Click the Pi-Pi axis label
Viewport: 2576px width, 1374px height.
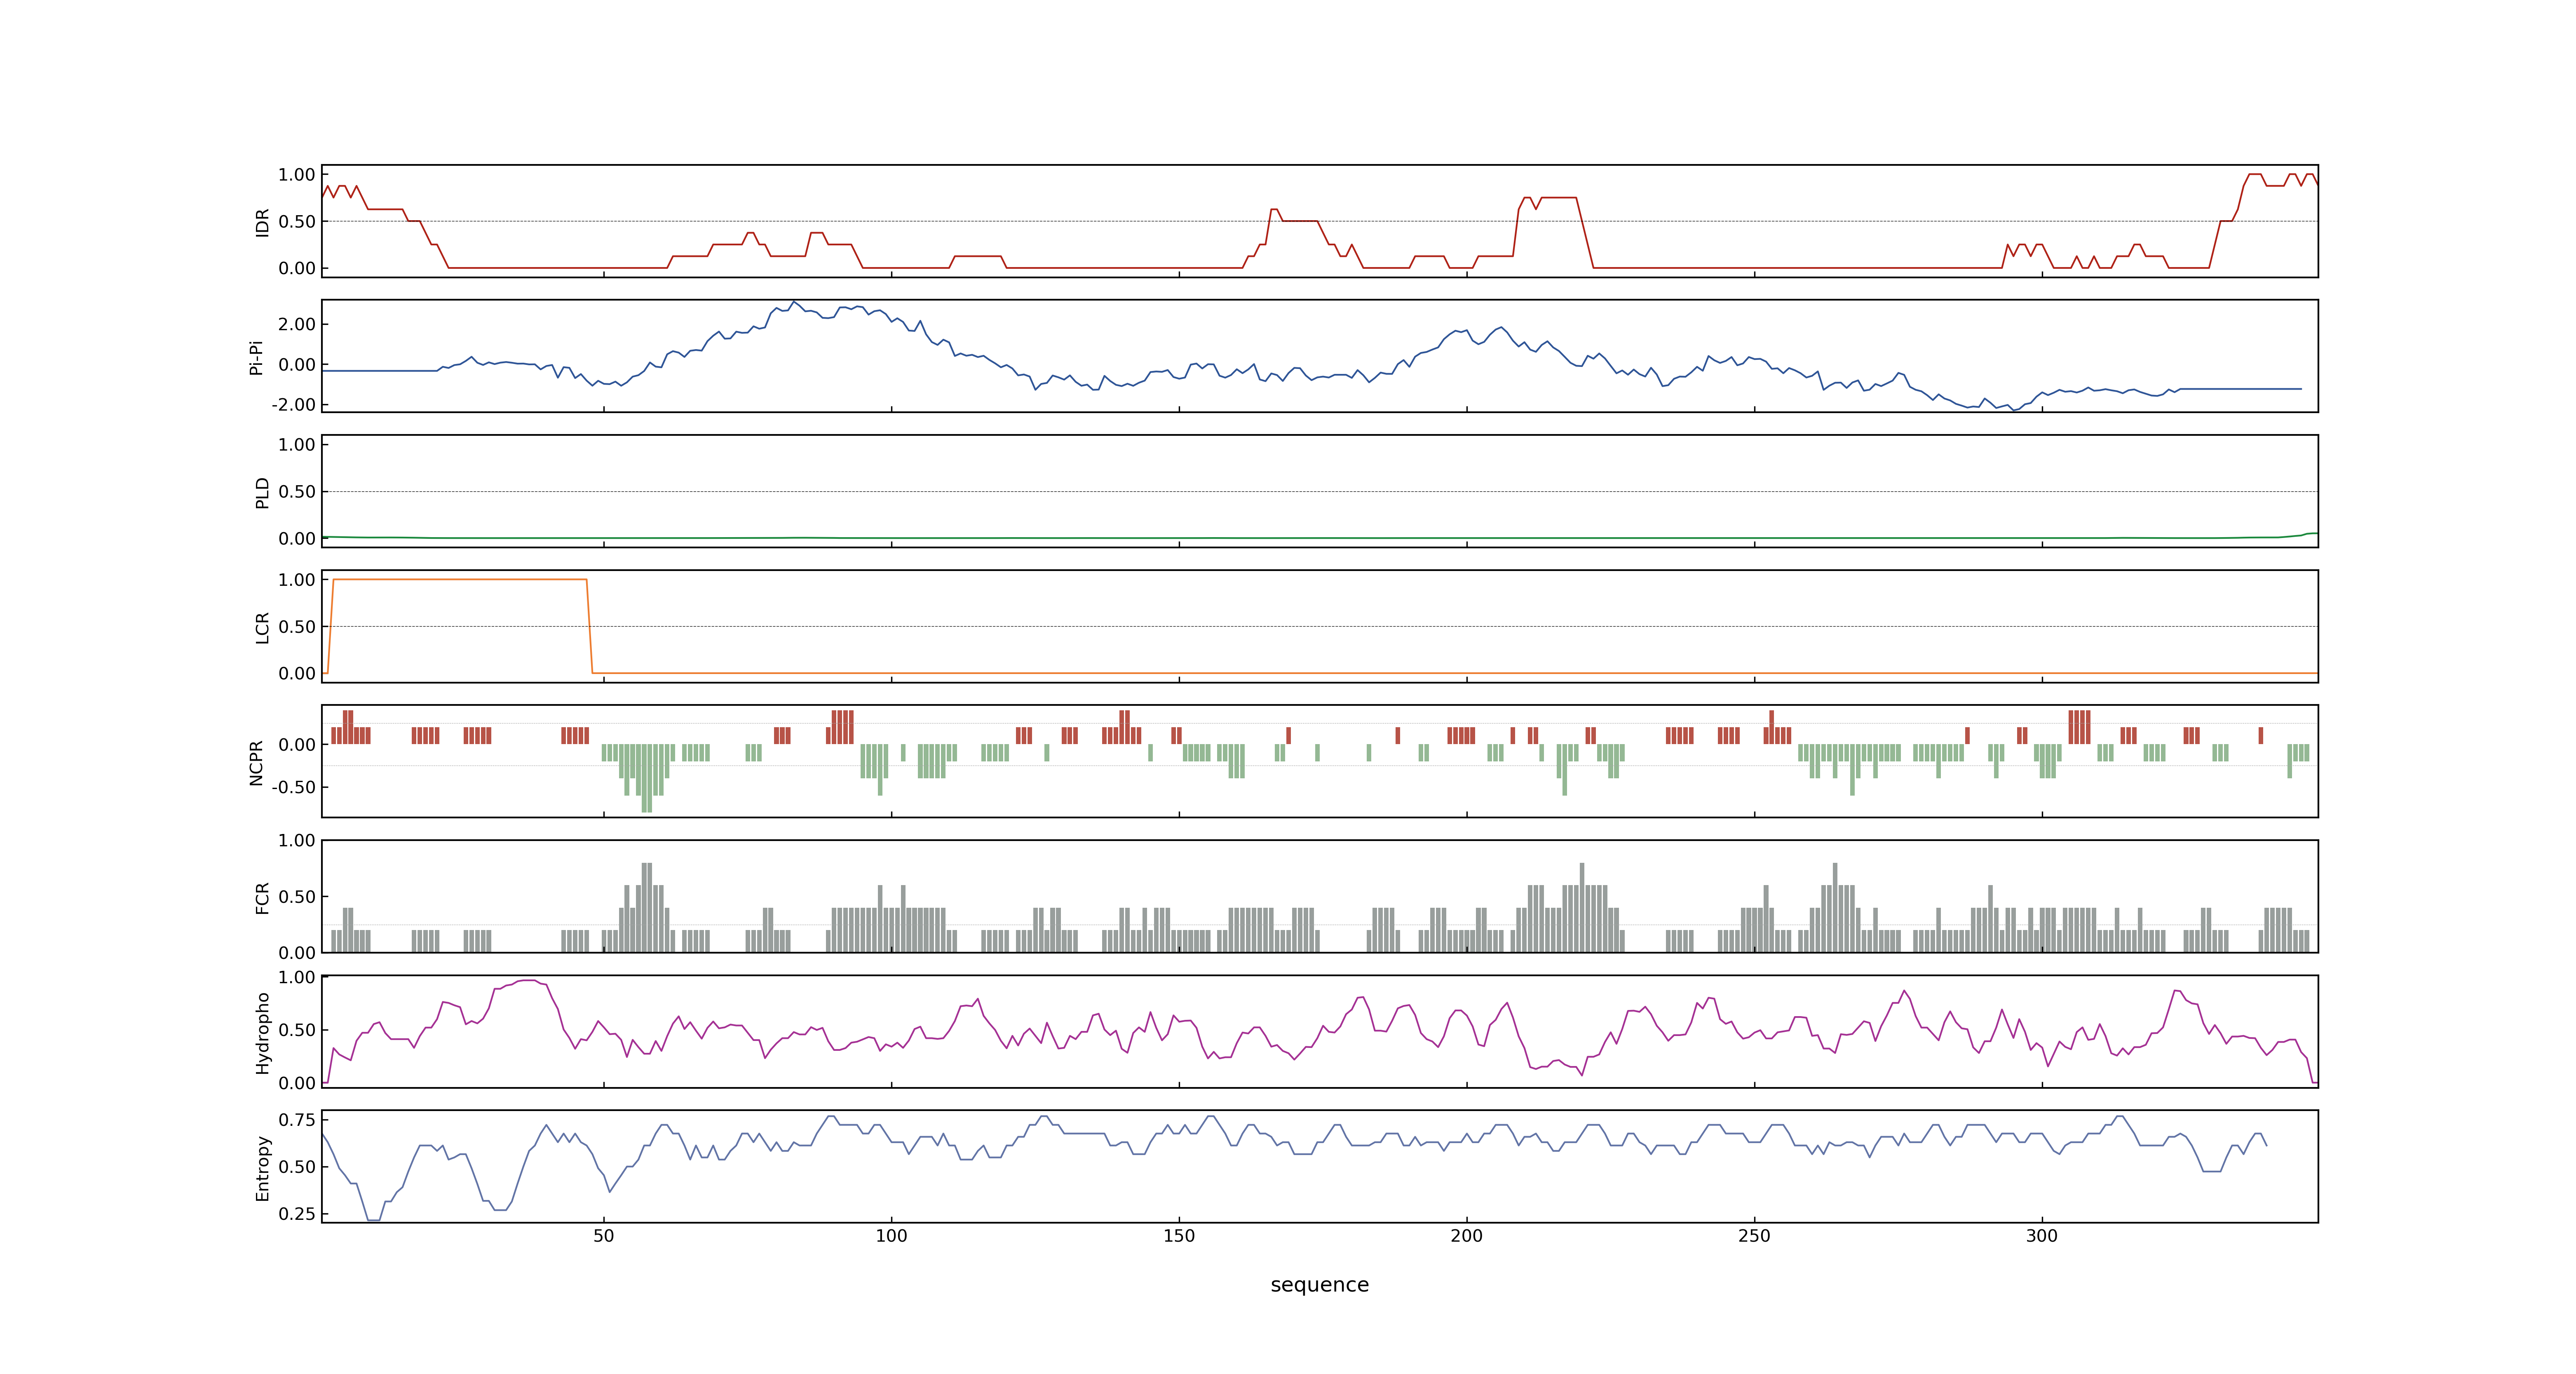[256, 357]
